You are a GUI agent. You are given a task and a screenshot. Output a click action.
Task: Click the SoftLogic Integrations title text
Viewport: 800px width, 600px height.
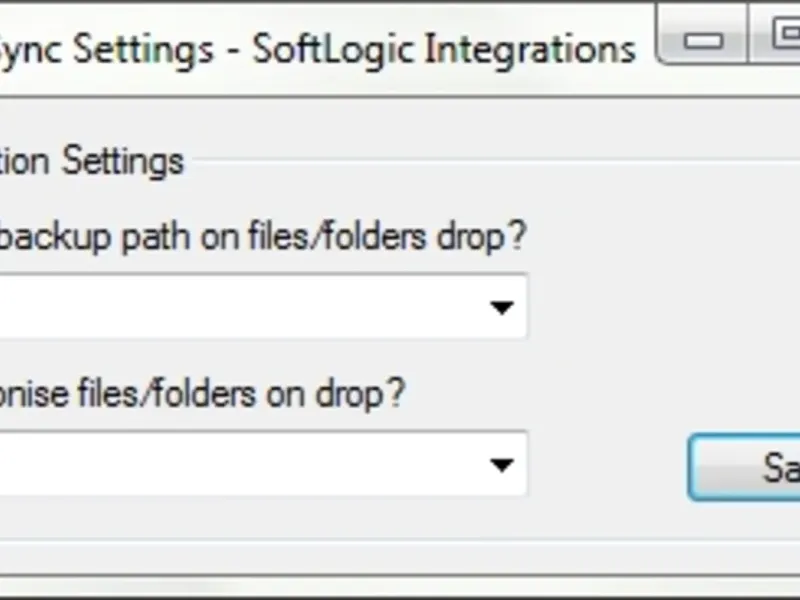[444, 48]
